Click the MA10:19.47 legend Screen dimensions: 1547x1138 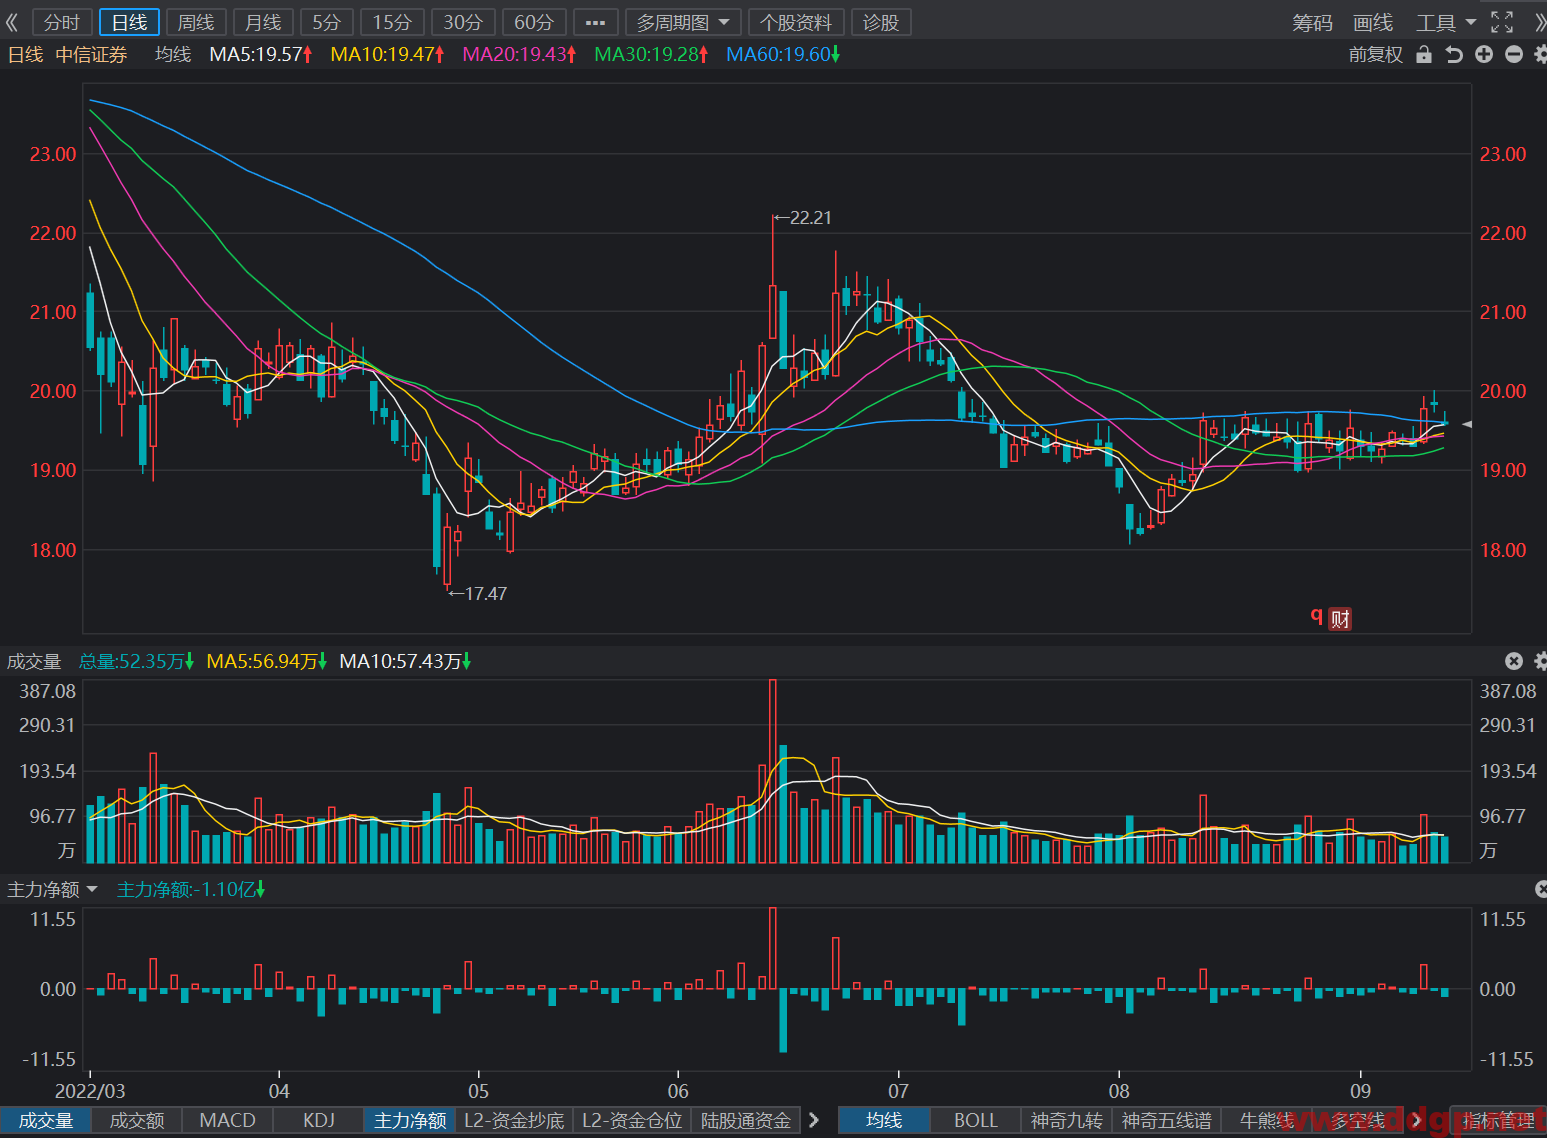pos(387,55)
